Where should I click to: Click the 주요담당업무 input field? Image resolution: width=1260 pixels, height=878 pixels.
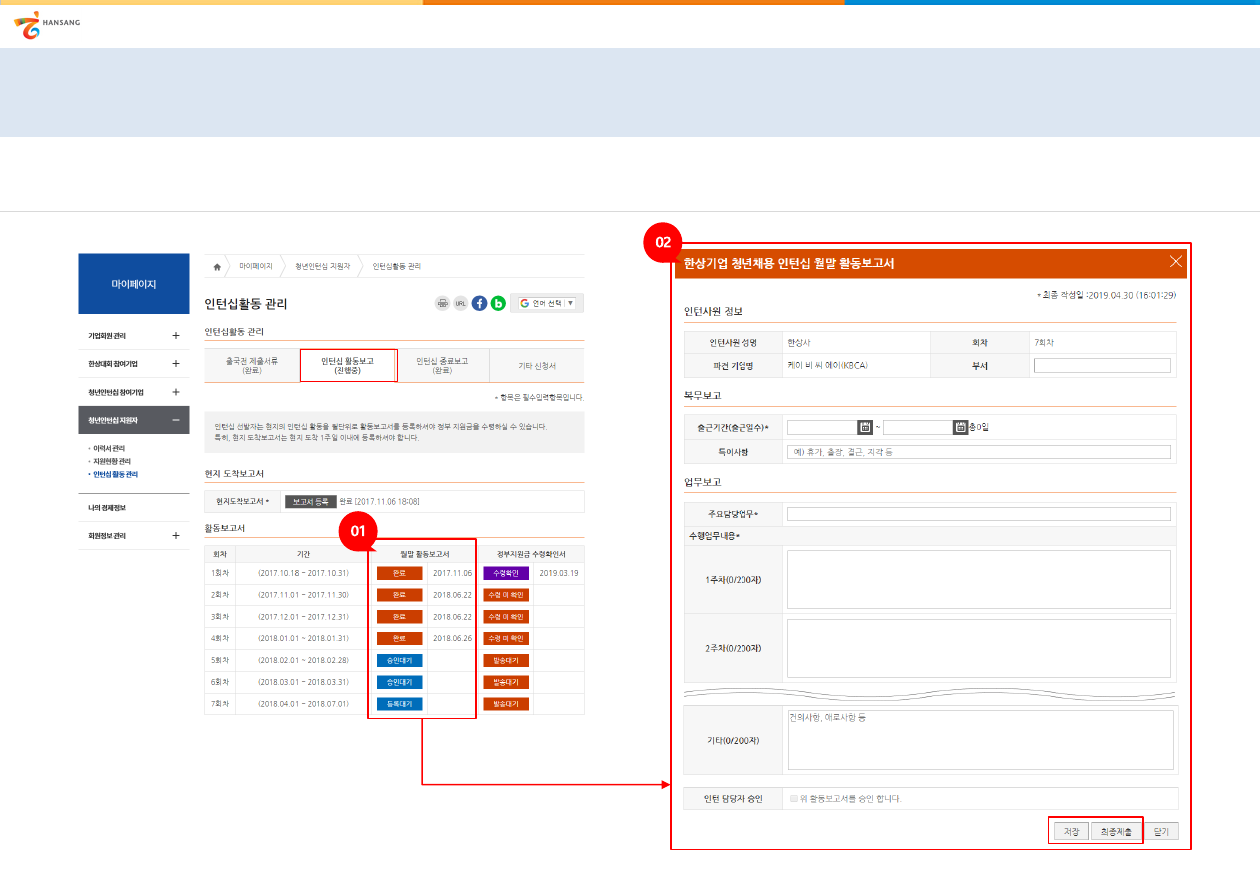978,514
